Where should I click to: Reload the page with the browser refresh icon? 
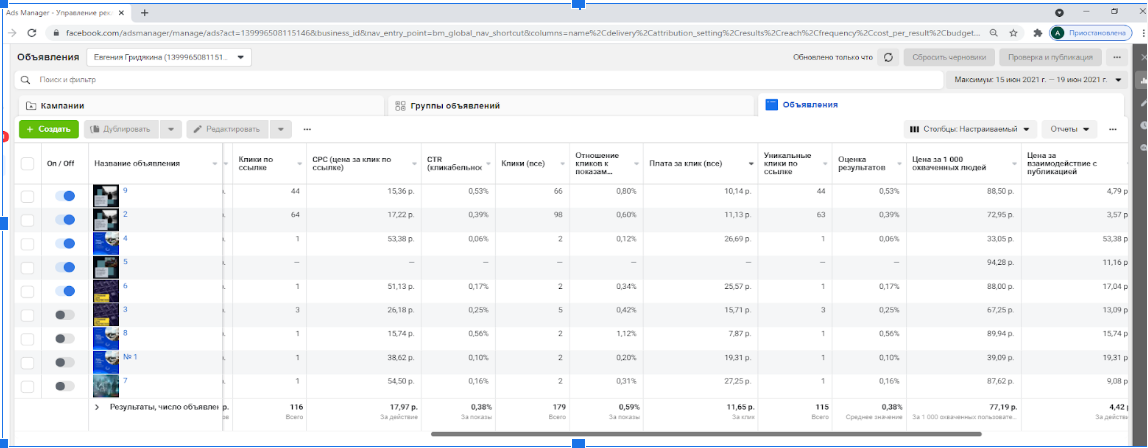point(32,33)
